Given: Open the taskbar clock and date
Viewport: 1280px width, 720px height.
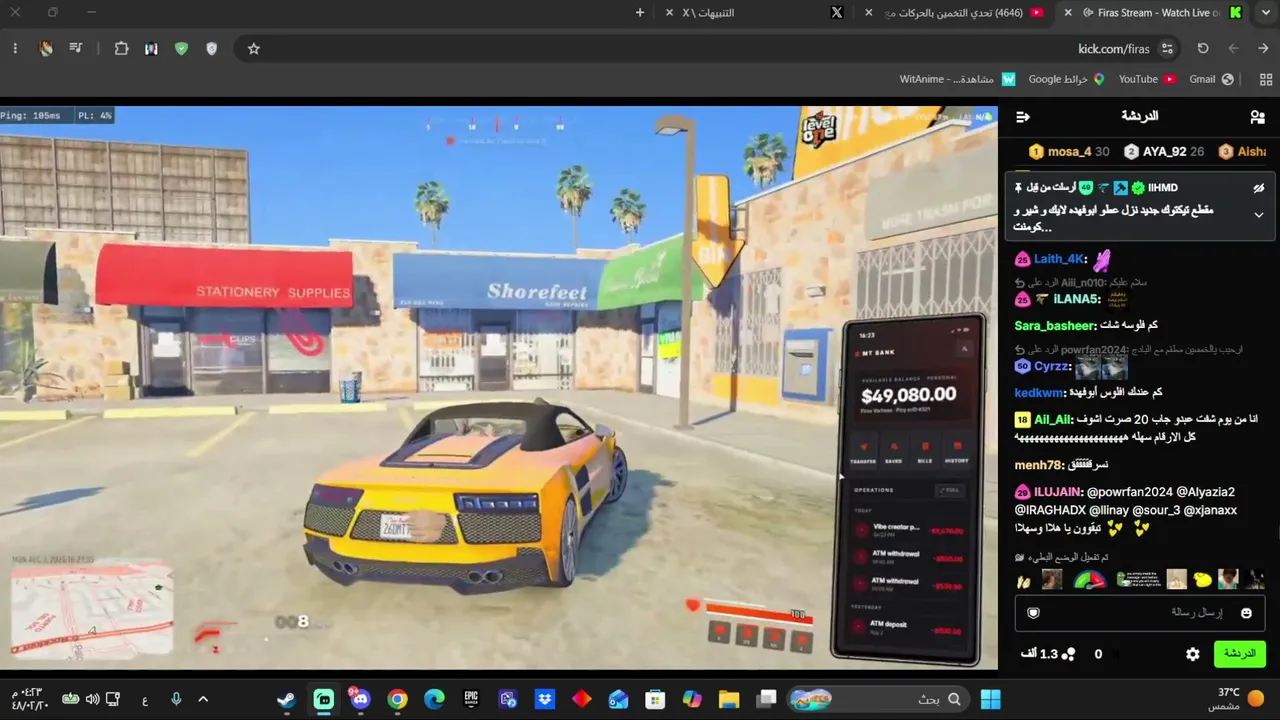Looking at the screenshot, I should [x=30, y=699].
